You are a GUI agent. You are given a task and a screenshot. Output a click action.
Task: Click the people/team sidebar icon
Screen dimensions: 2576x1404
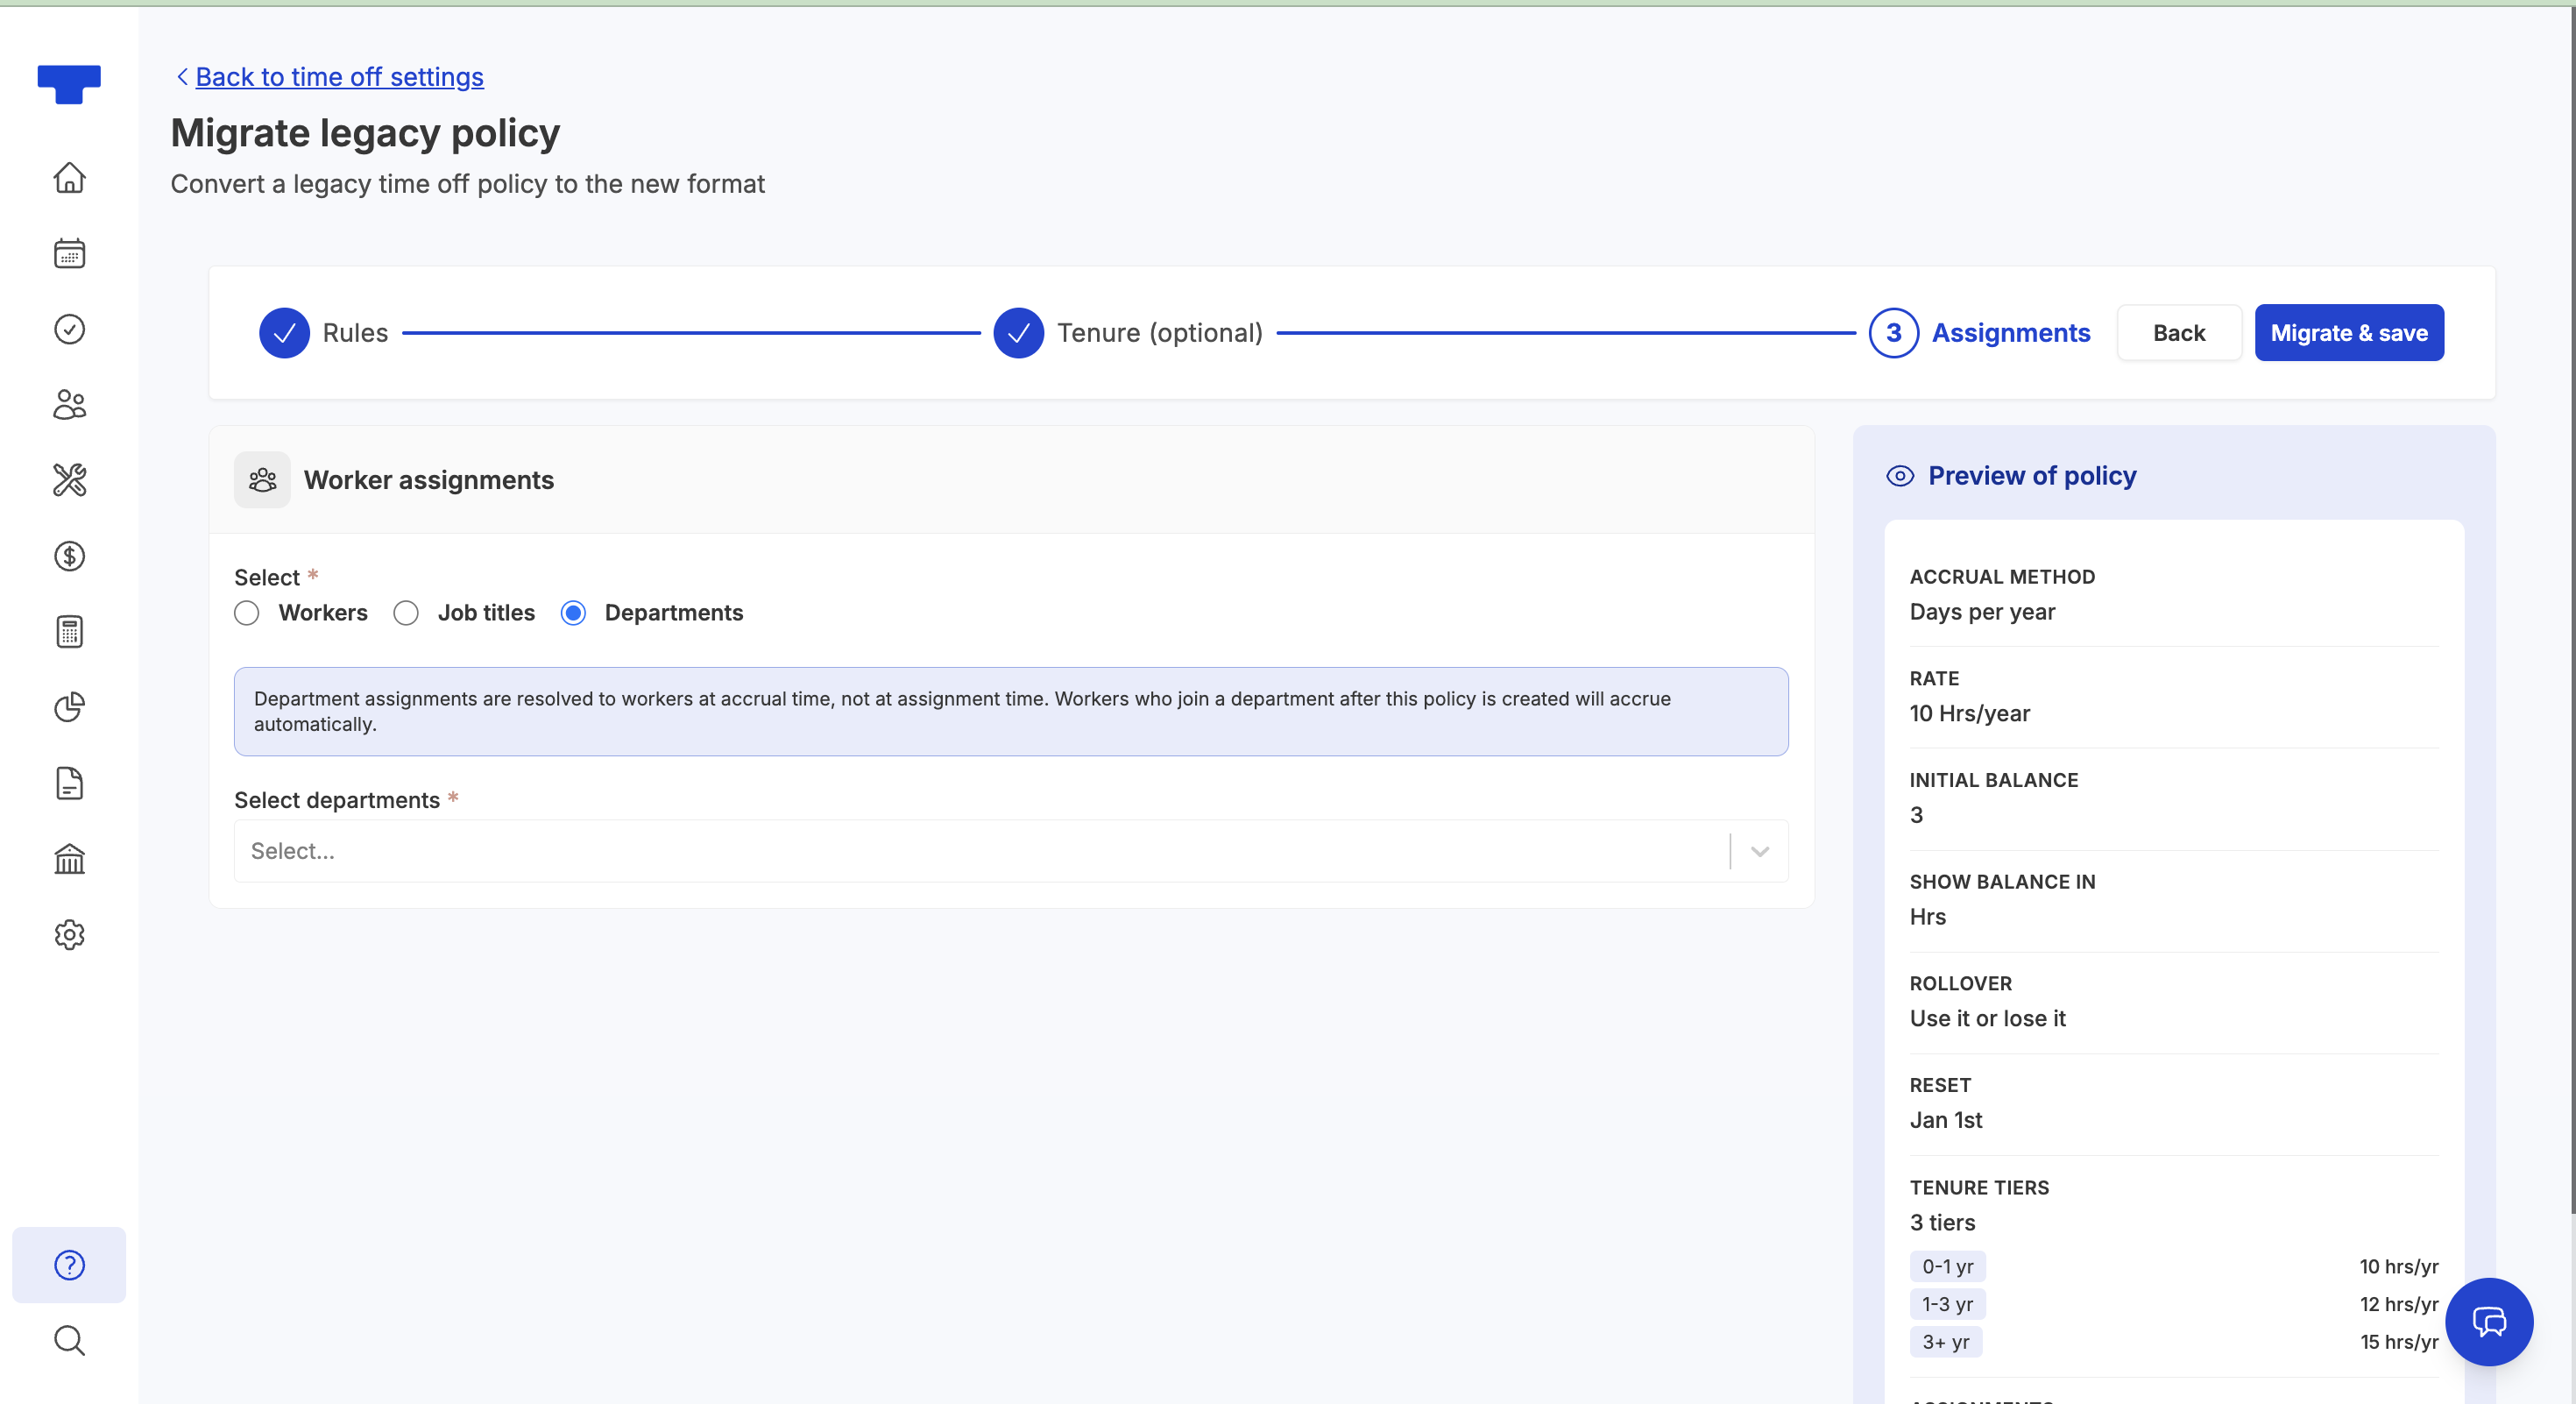click(x=69, y=404)
